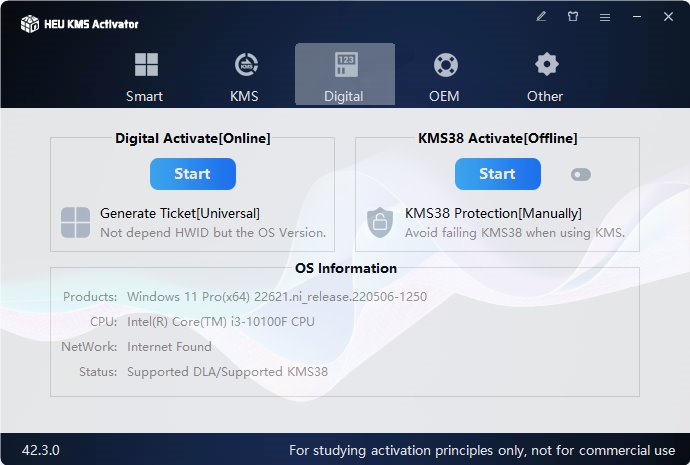Click the Digital Activate[Online] heading
Image resolution: width=690 pixels, height=465 pixels.
click(x=193, y=138)
